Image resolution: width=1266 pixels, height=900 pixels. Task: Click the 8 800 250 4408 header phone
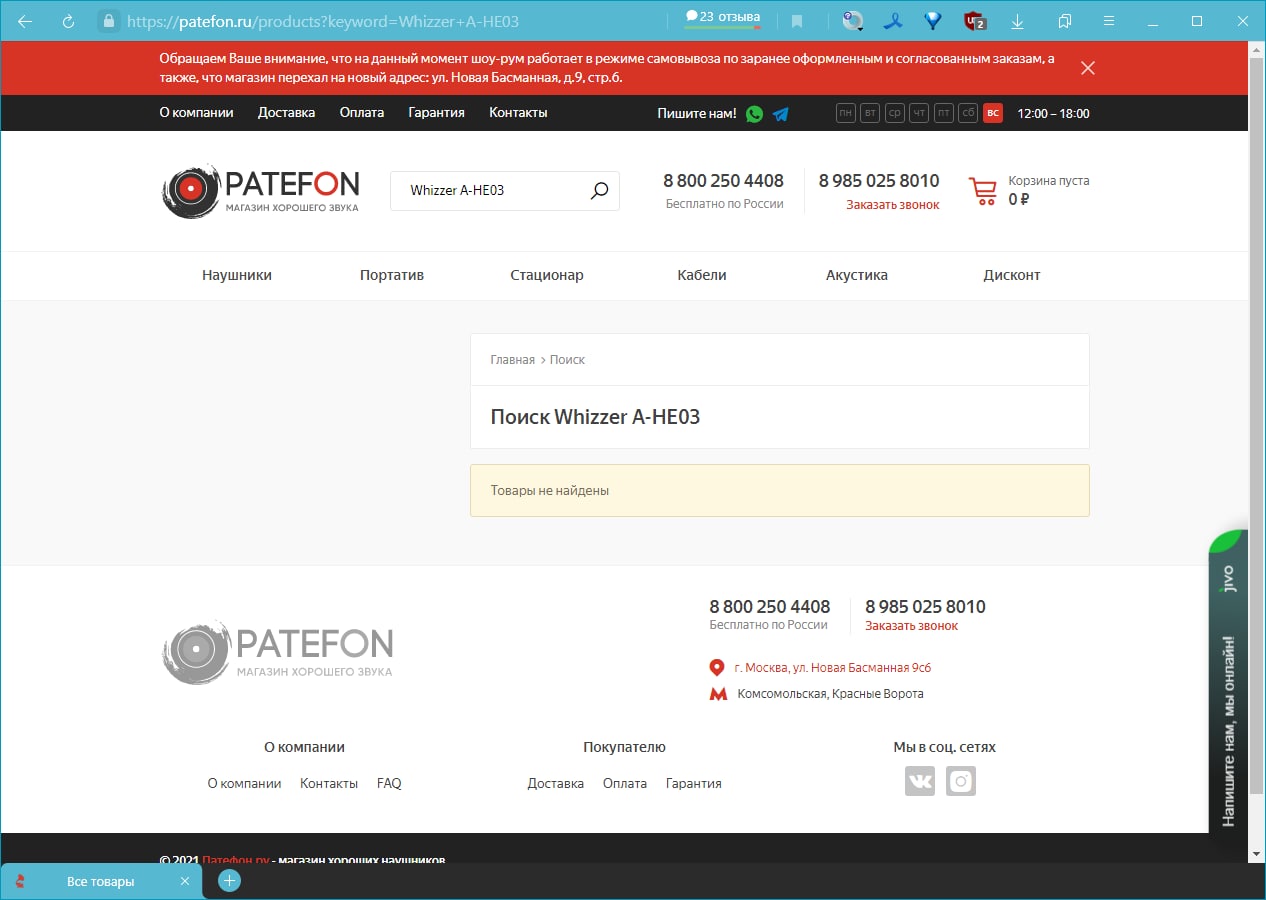coord(723,181)
